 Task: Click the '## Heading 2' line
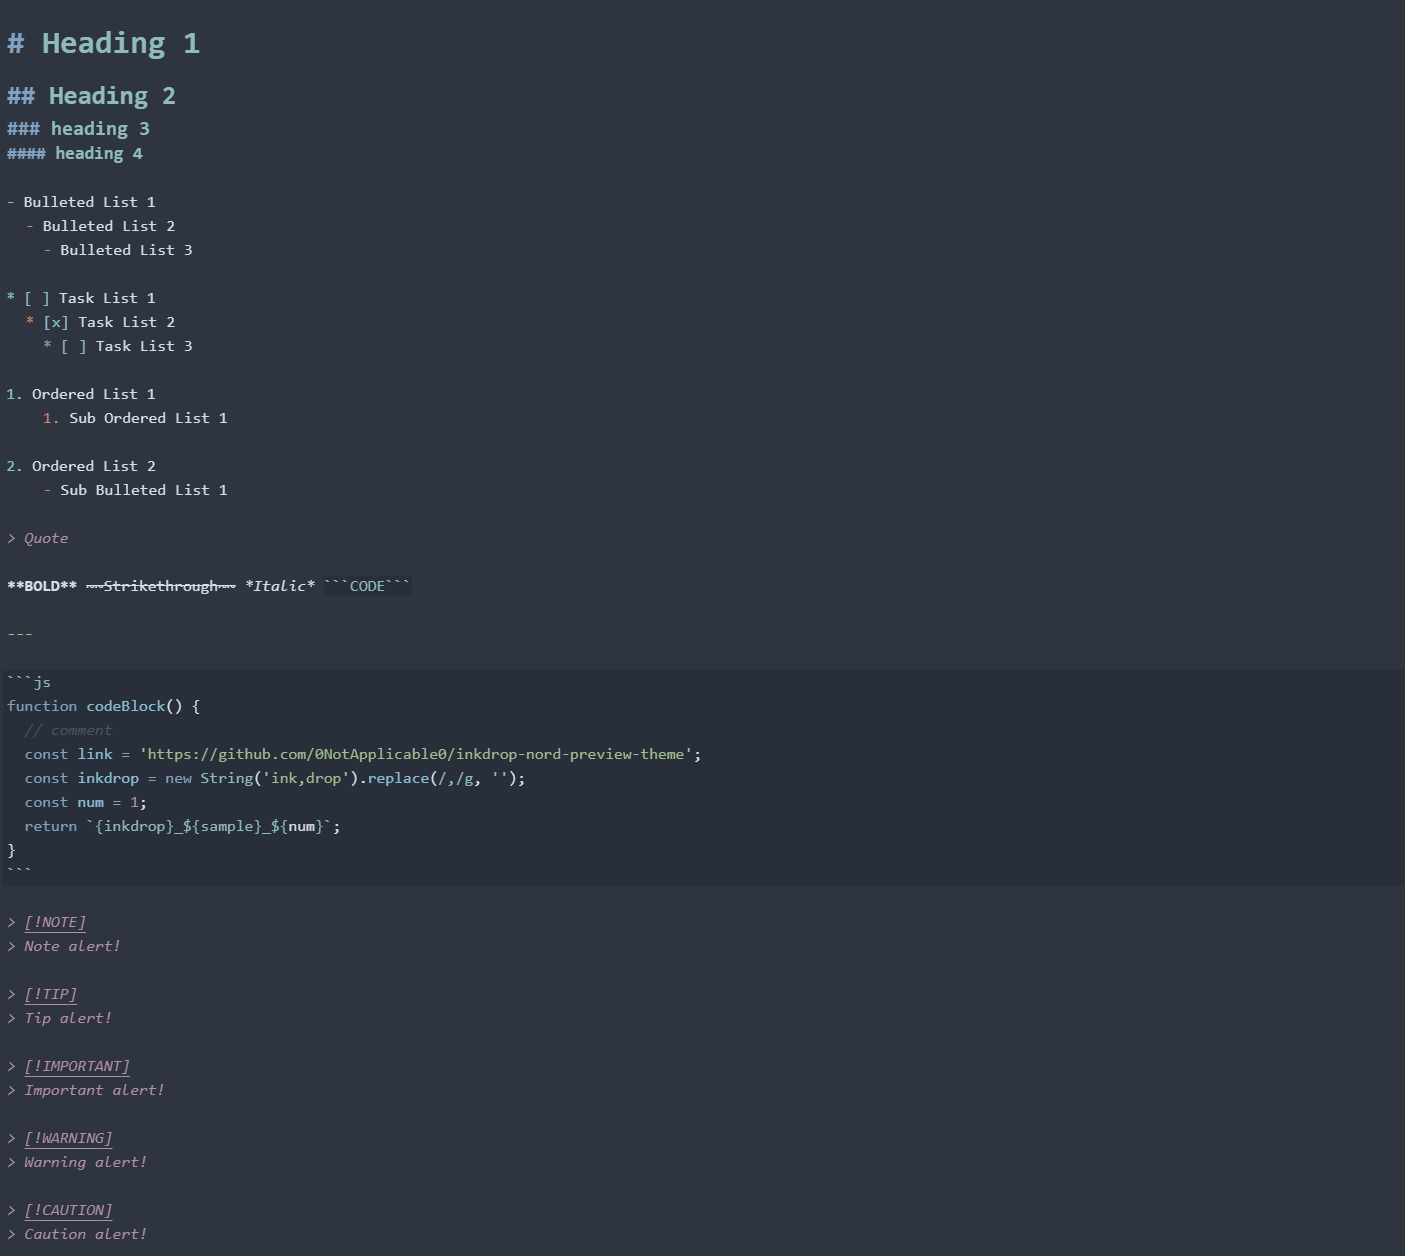click(92, 96)
